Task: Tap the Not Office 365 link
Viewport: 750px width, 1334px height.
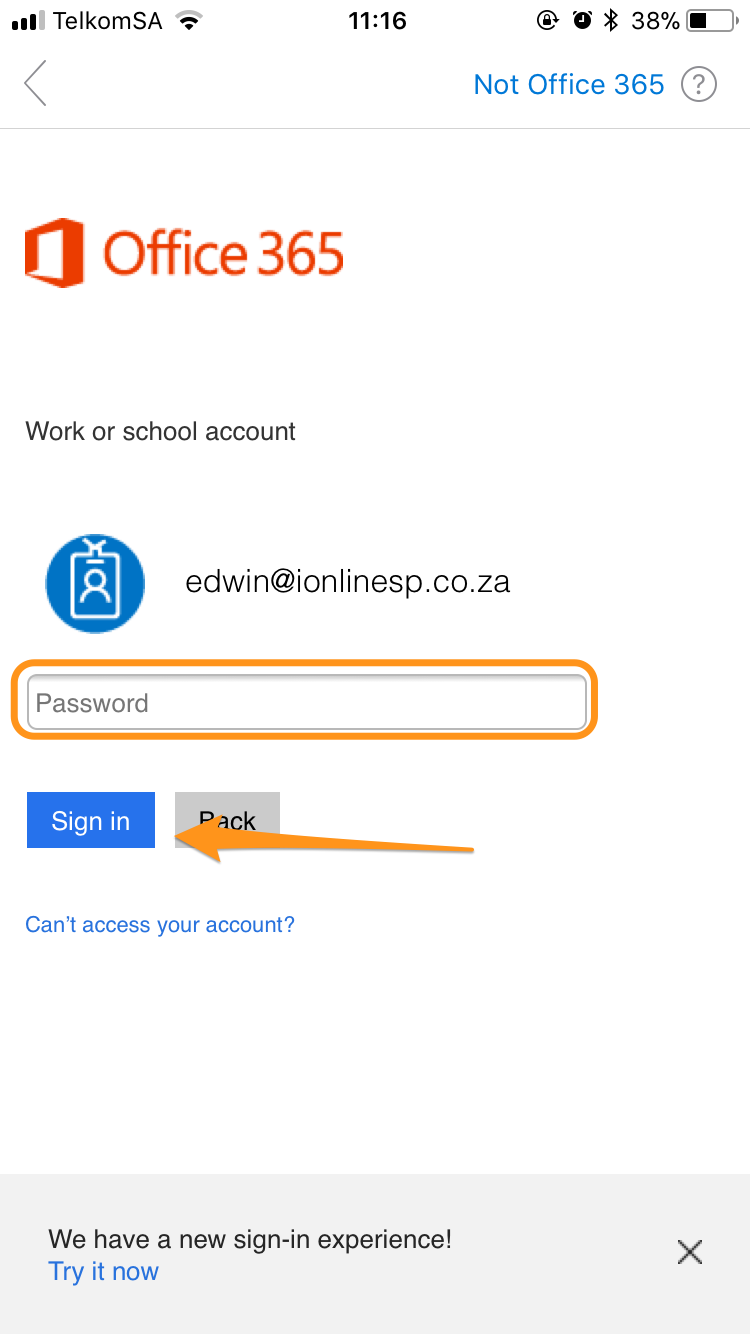Action: (569, 84)
